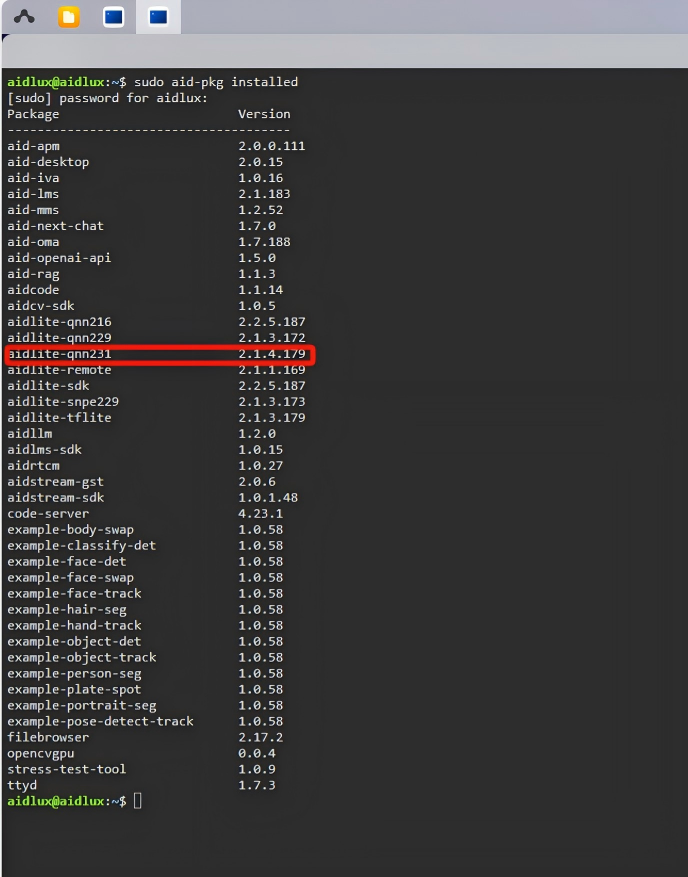This screenshot has height=877, width=688.
Task: Select the active second terminal taskbar icon
Action: 158,17
